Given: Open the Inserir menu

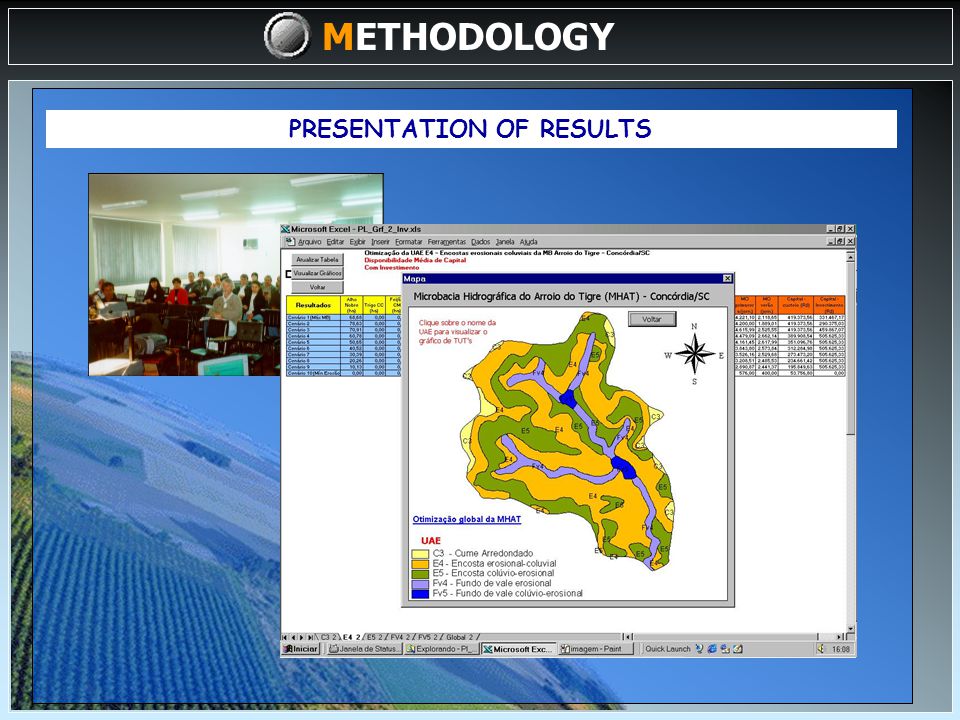Looking at the screenshot, I should click(380, 242).
